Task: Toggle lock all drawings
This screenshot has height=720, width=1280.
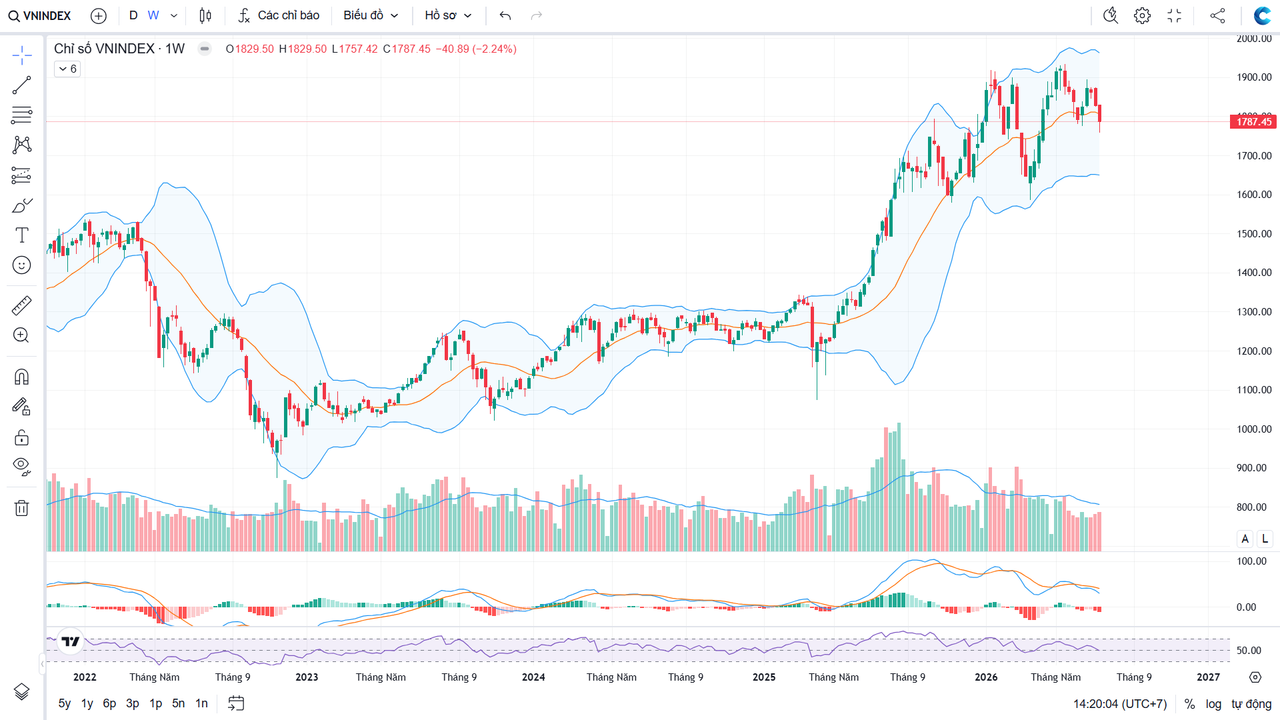Action: click(x=21, y=437)
